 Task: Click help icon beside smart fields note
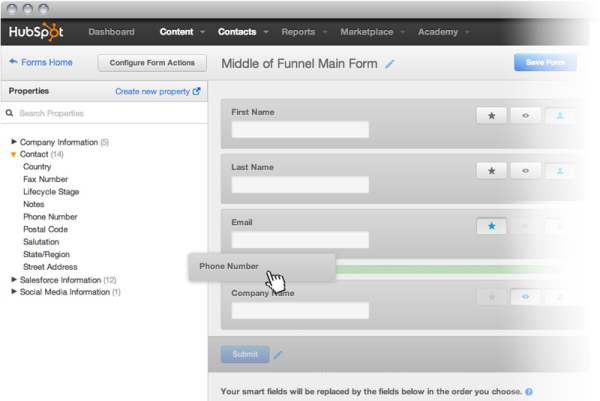tap(529, 392)
